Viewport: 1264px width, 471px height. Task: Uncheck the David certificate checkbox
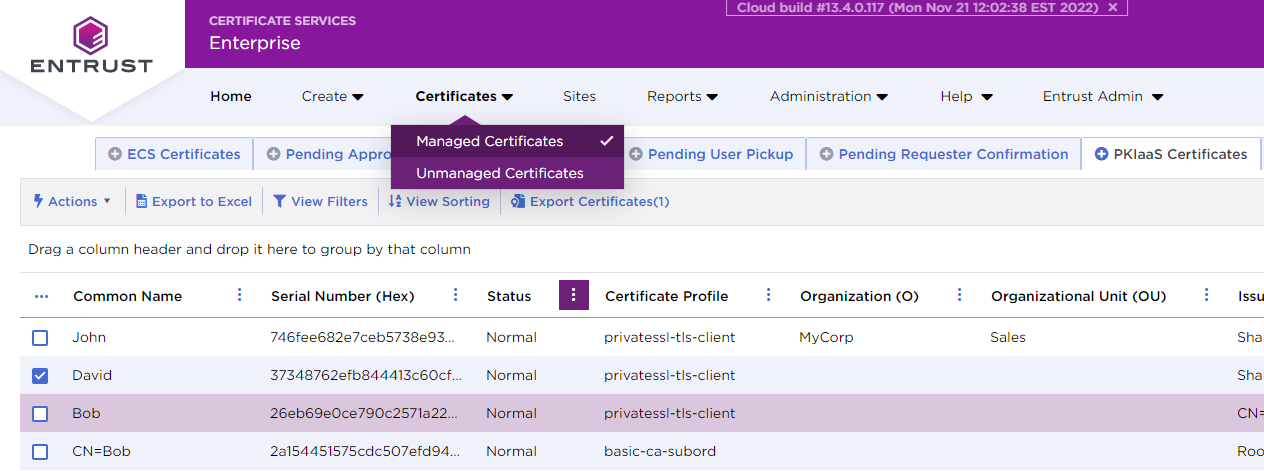pyautogui.click(x=40, y=376)
